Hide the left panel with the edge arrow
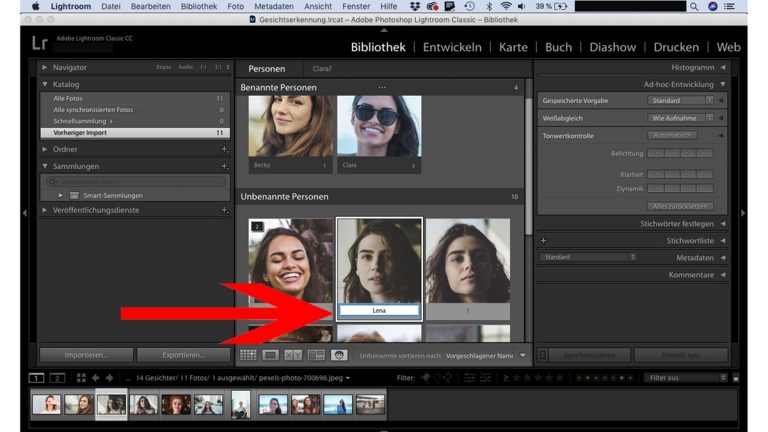 pos(25,213)
